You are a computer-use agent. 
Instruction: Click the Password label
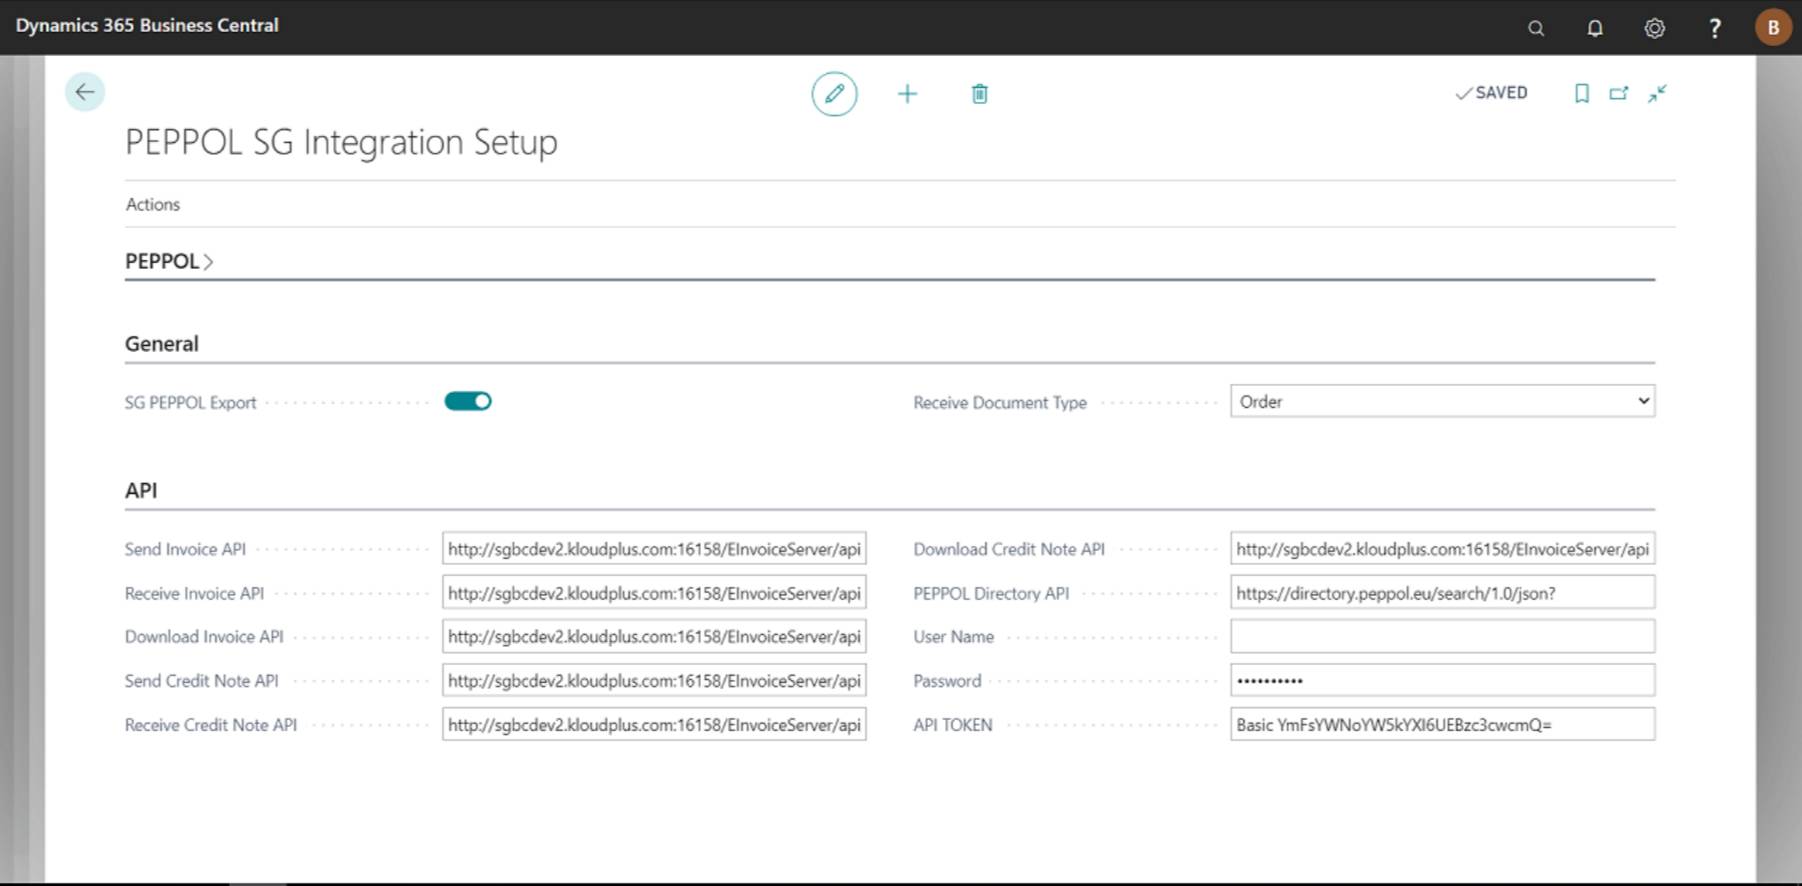click(x=947, y=680)
